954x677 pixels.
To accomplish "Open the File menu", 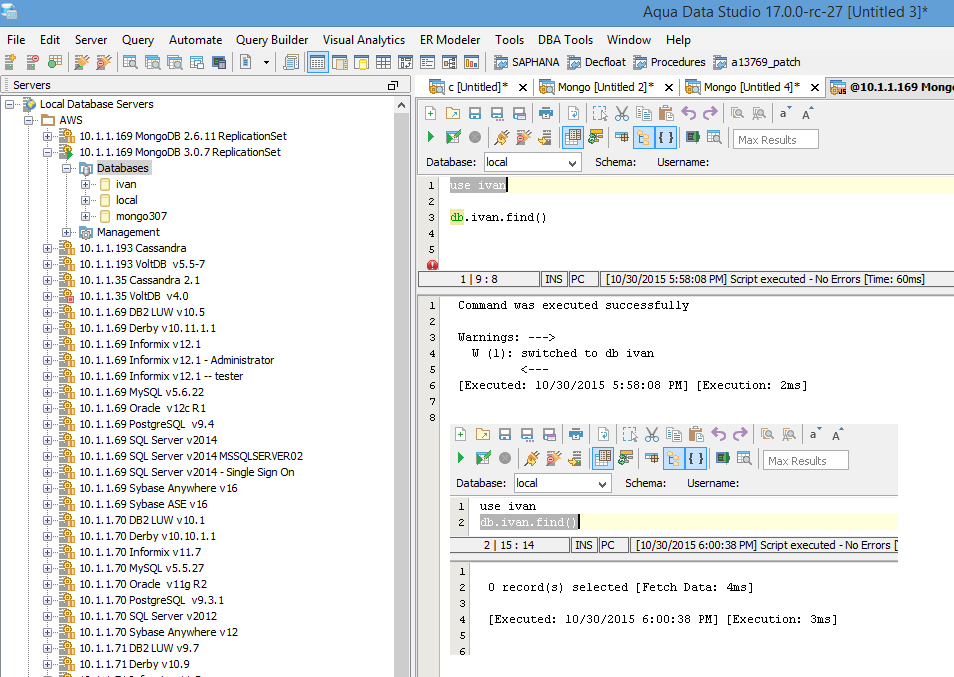I will (x=16, y=40).
